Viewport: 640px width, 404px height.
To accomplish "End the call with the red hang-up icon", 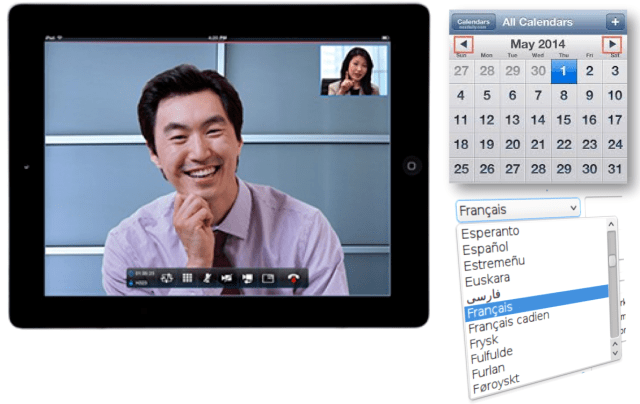I will [294, 278].
